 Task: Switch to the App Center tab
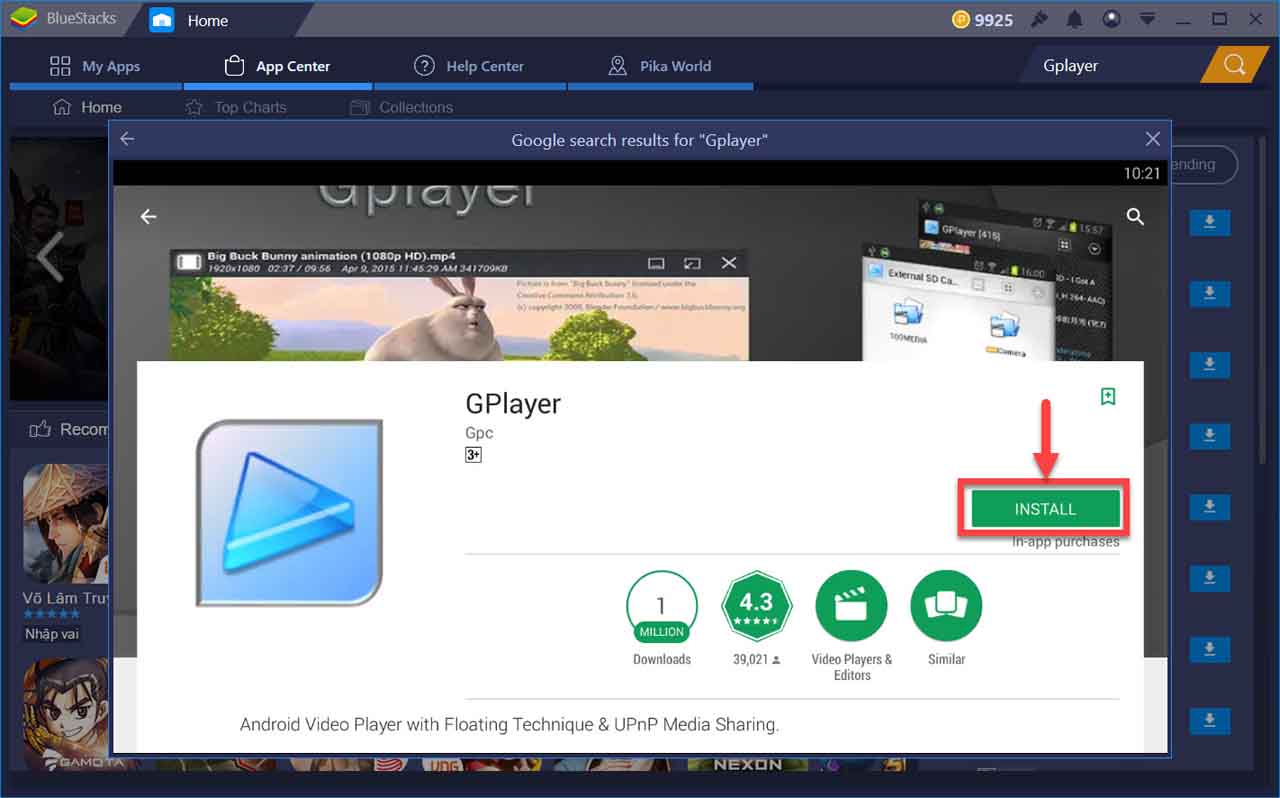pyautogui.click(x=277, y=66)
